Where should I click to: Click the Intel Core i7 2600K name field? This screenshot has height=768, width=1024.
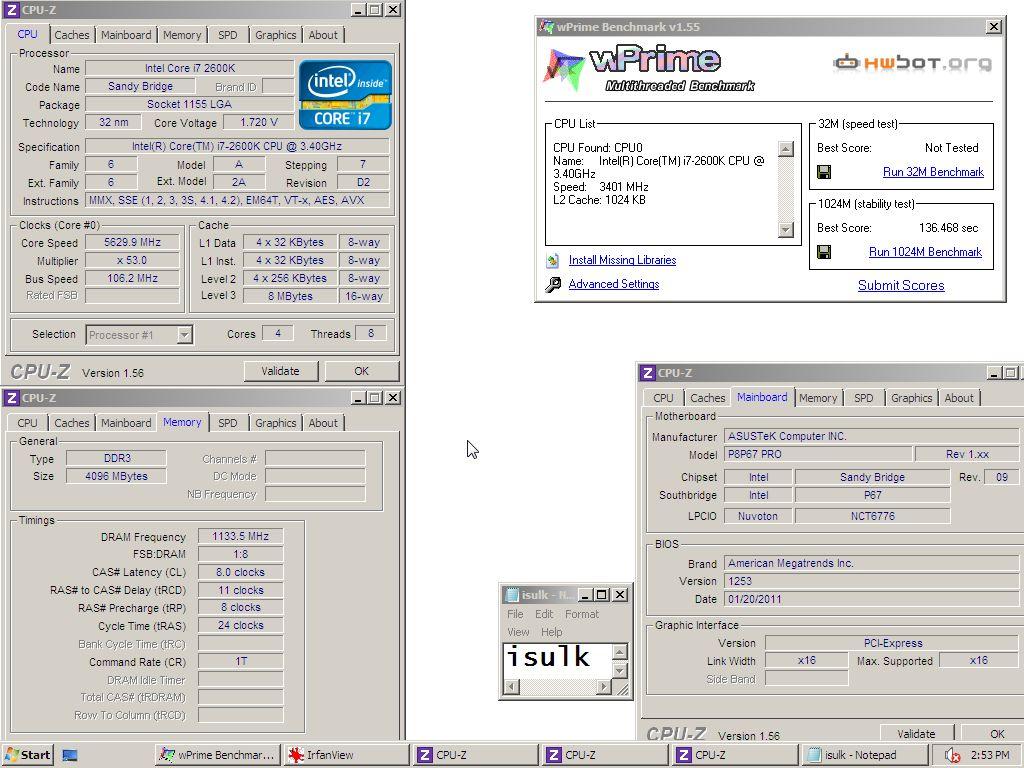189,68
